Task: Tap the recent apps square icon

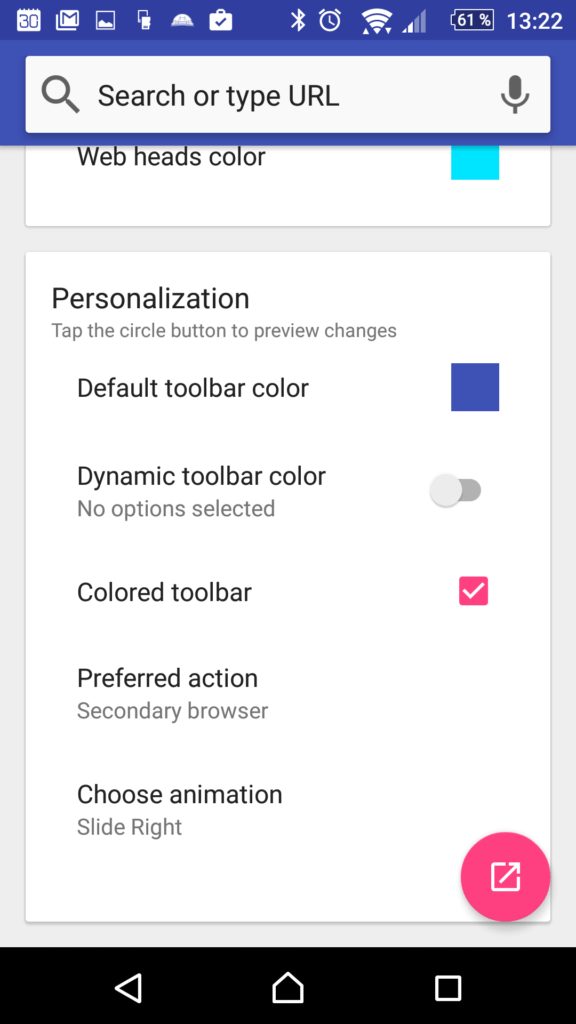Action: pyautogui.click(x=448, y=987)
